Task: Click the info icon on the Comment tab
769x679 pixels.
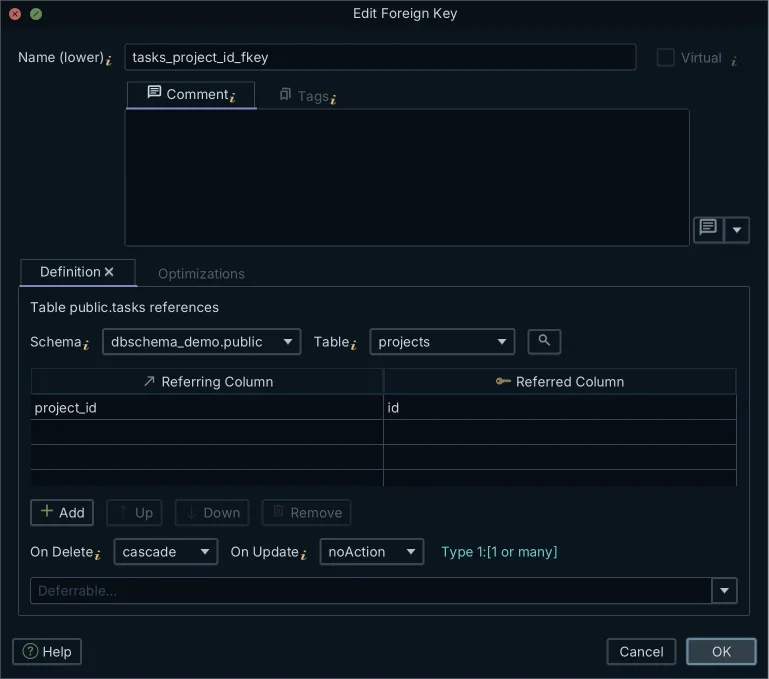Action: 232,97
